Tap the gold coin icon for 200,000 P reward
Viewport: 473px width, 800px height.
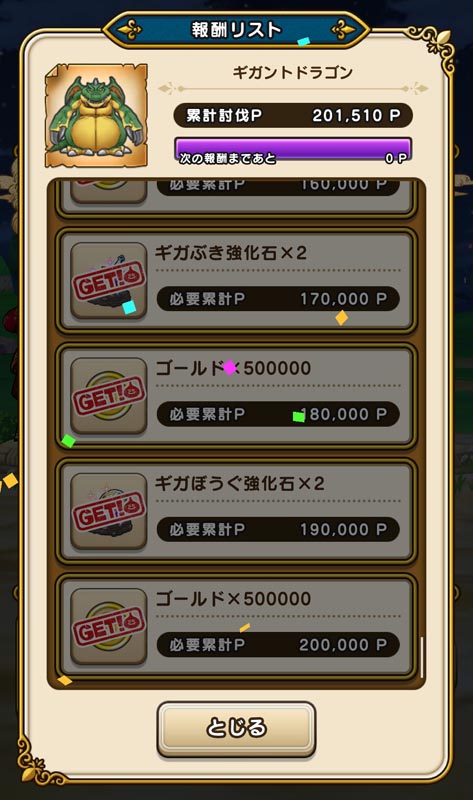(109, 627)
